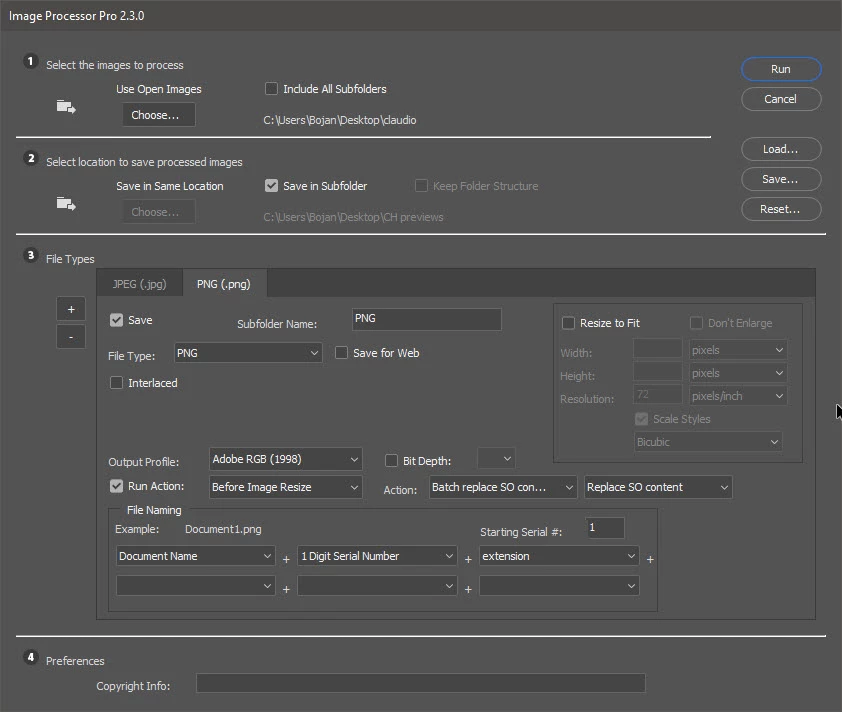Click the Starting Serial # field

tap(605, 527)
